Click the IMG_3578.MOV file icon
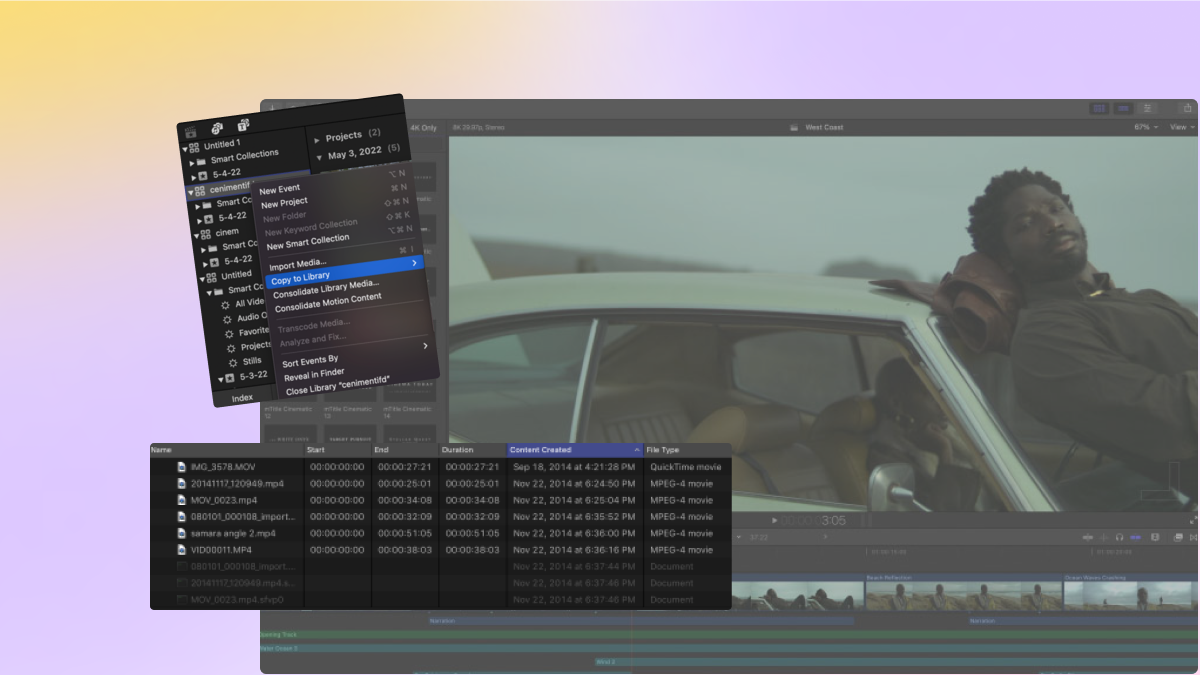Screen dimensions: 1200x675 (x=182, y=467)
